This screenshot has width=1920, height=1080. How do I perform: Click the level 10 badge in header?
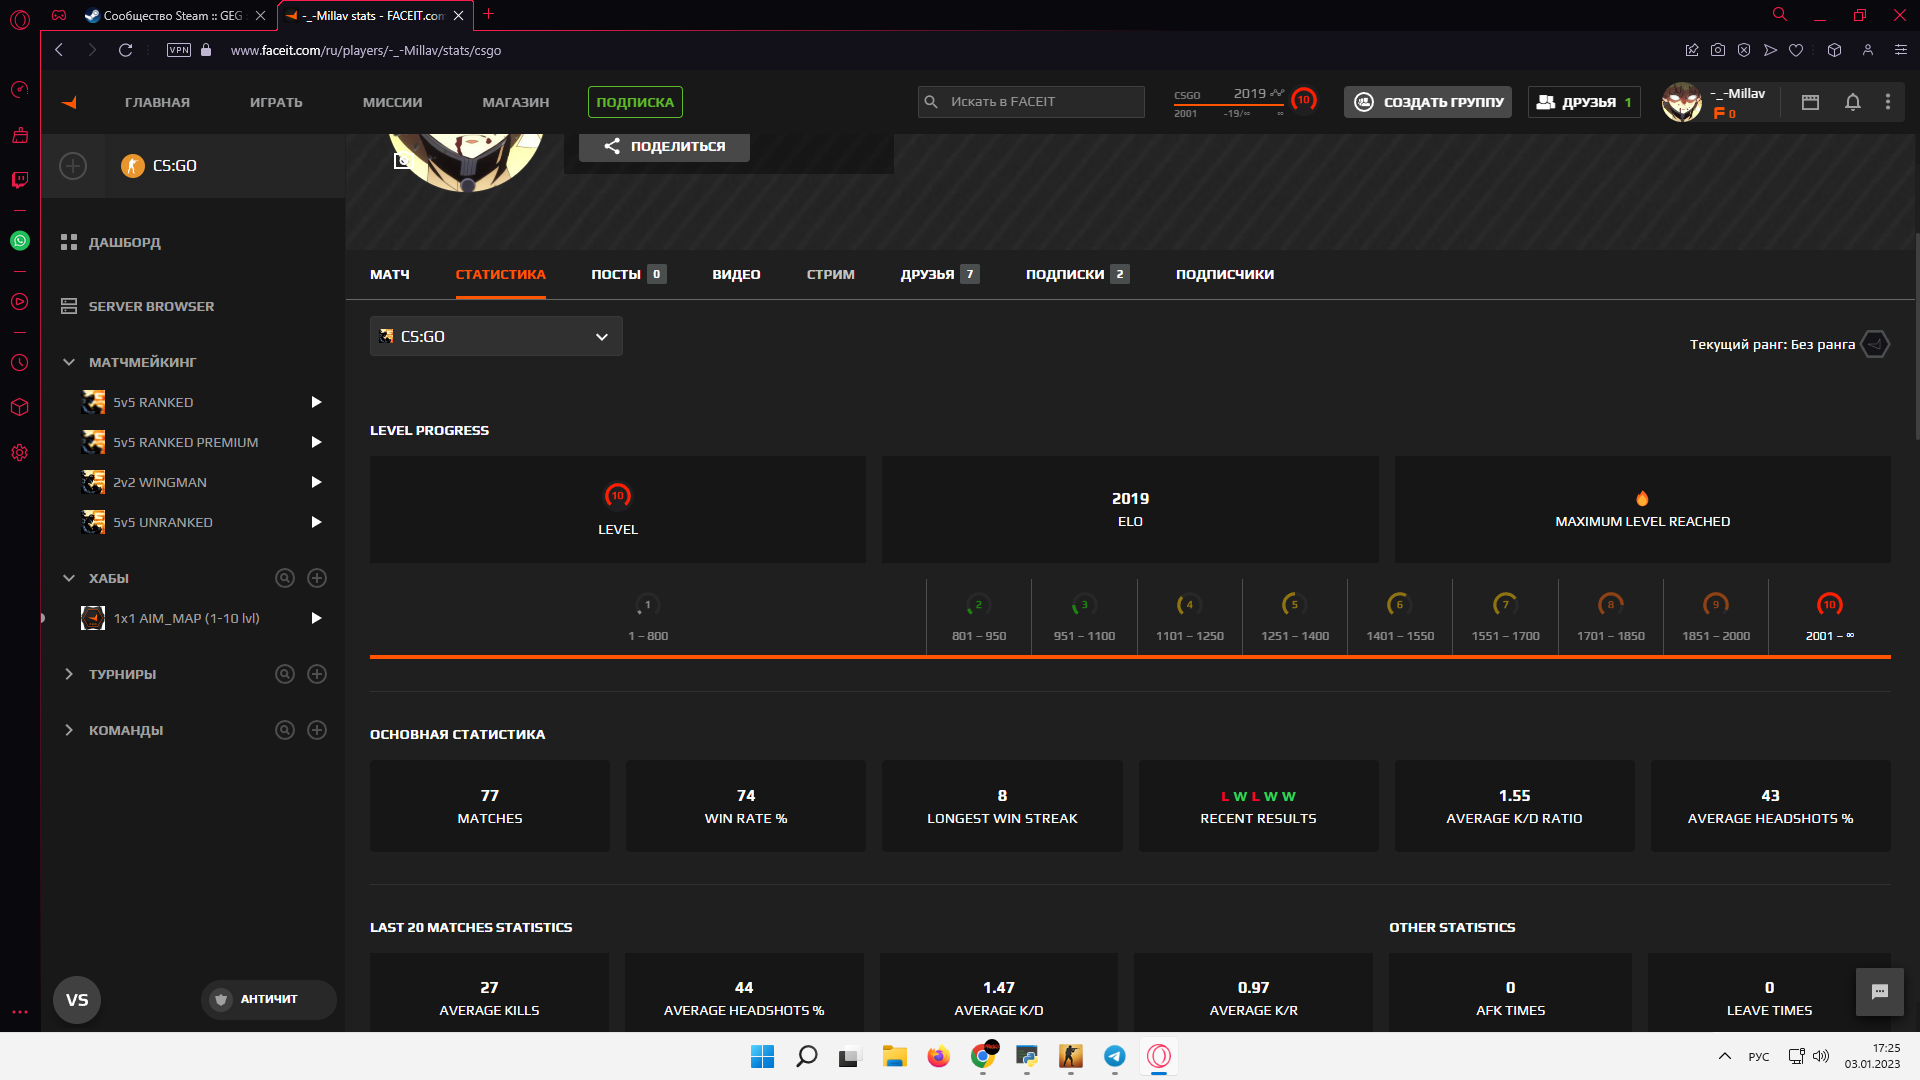coord(1303,100)
